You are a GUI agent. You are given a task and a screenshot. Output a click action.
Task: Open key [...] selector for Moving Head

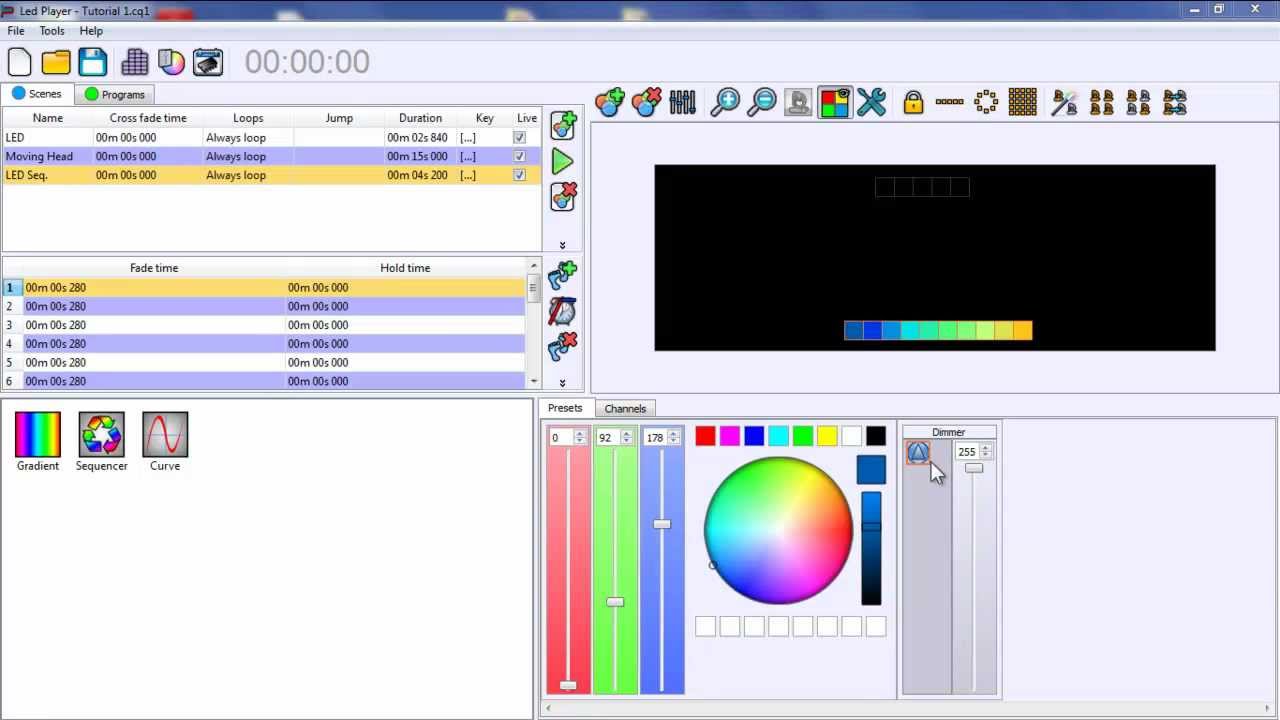click(x=468, y=157)
